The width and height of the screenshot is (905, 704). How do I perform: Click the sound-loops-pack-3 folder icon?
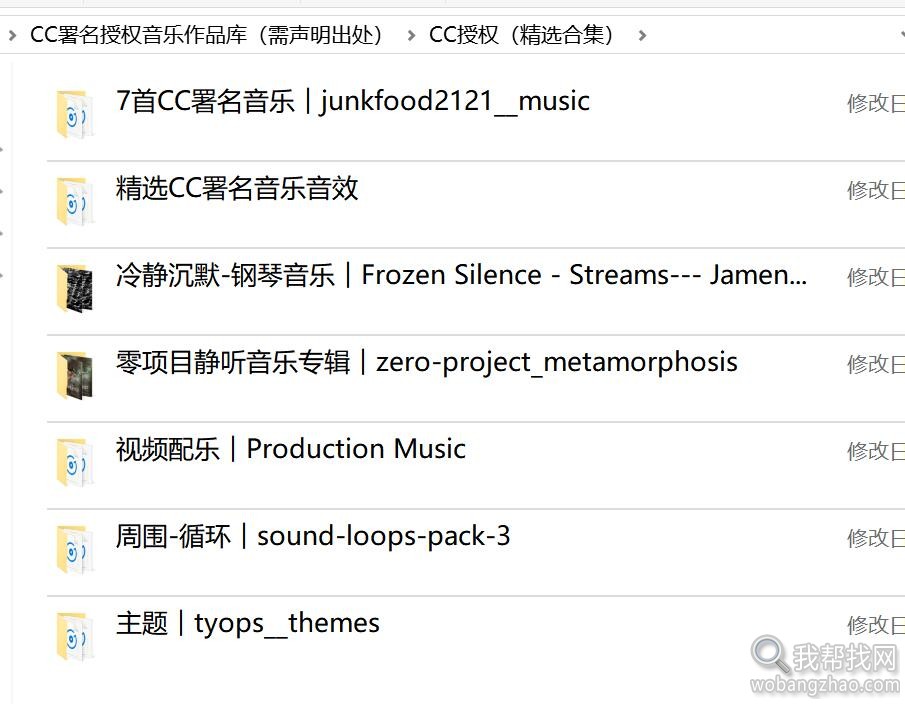[75, 550]
